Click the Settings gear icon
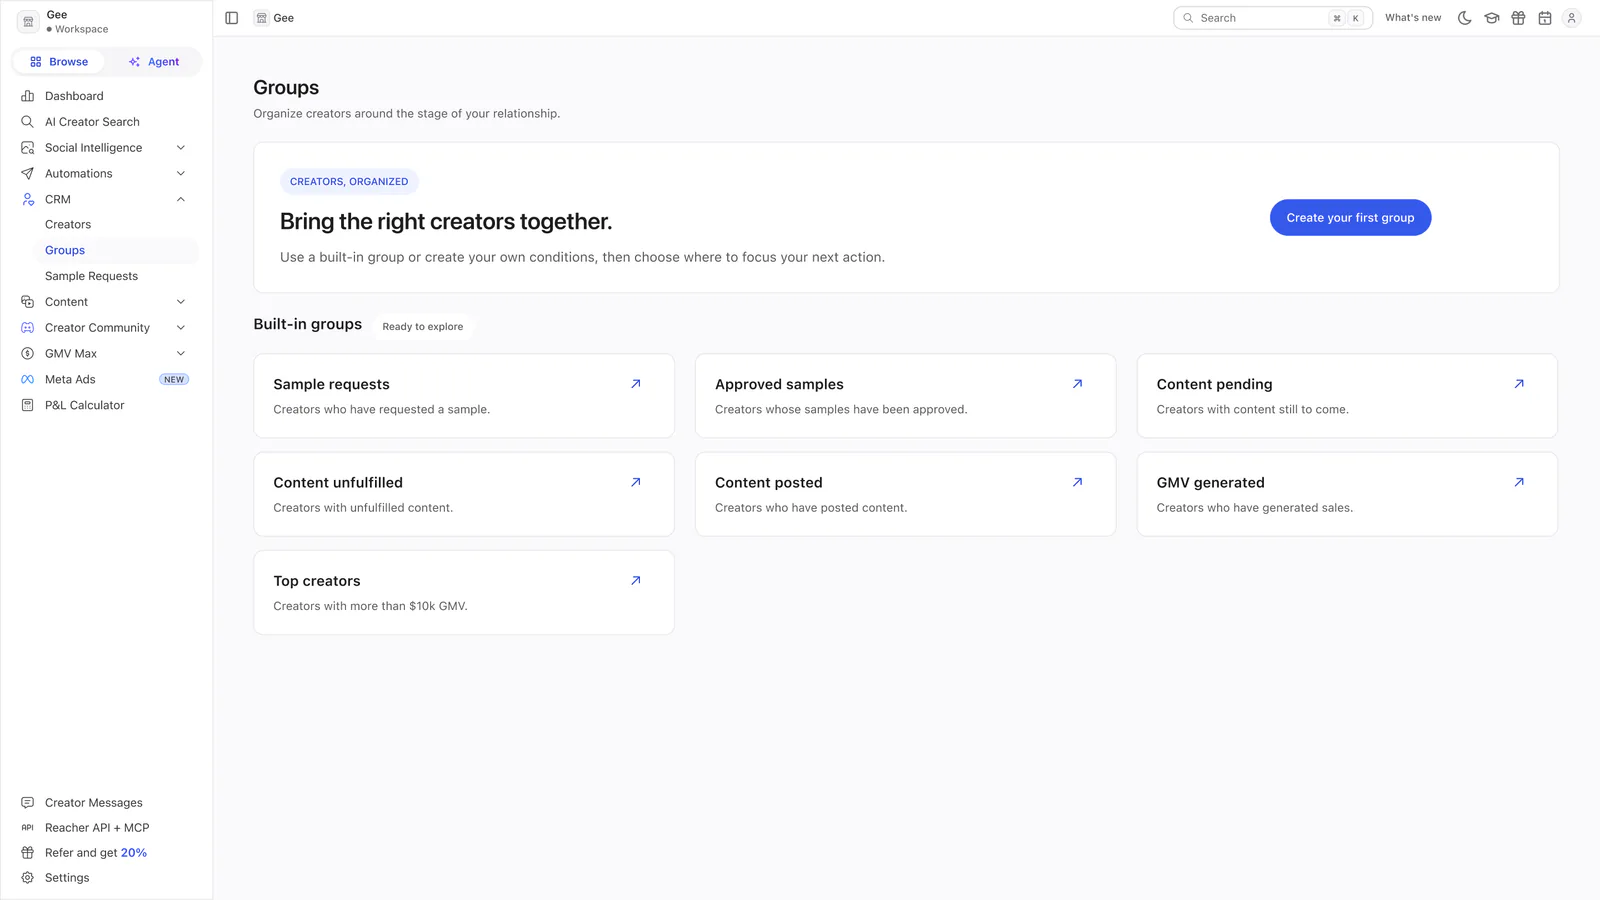The image size is (1600, 900). (28, 878)
